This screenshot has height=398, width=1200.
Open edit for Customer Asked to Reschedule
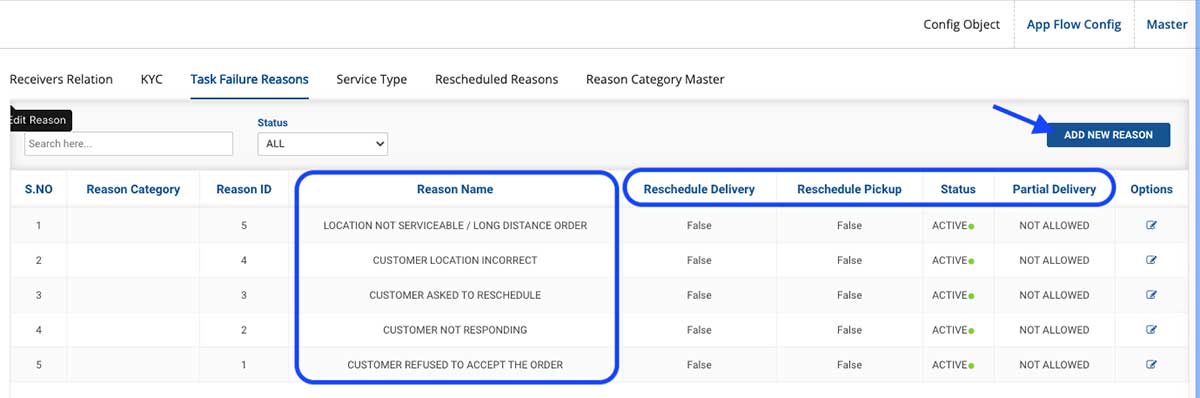pyautogui.click(x=1151, y=295)
